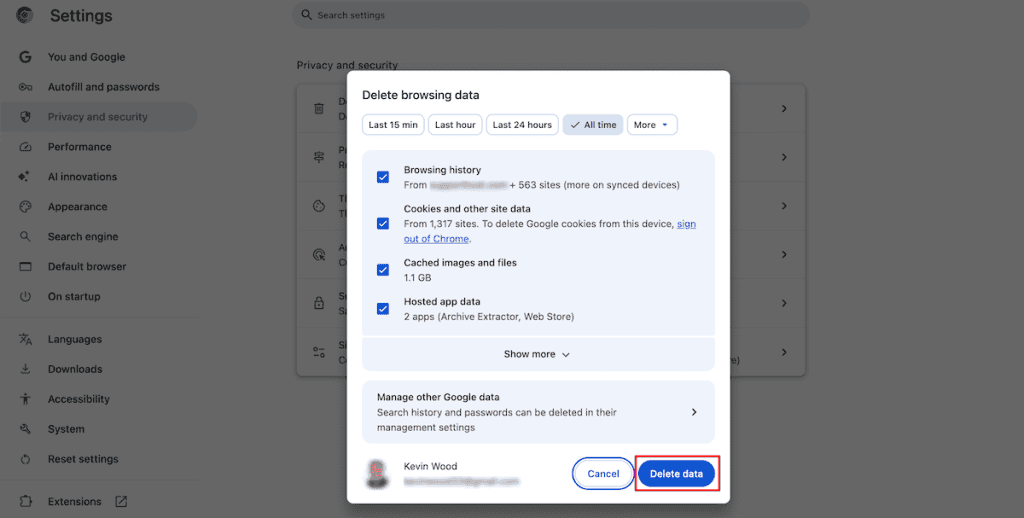Open the Downloads settings page
This screenshot has width=1024, height=518.
click(99, 369)
